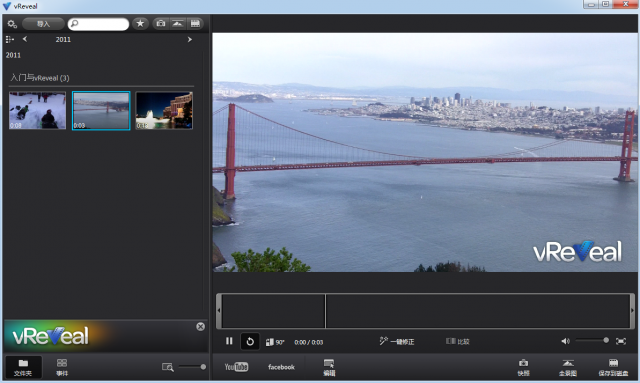Screen dimensions: 640x383
Task: Share the video to YouTube
Action: coord(236,367)
